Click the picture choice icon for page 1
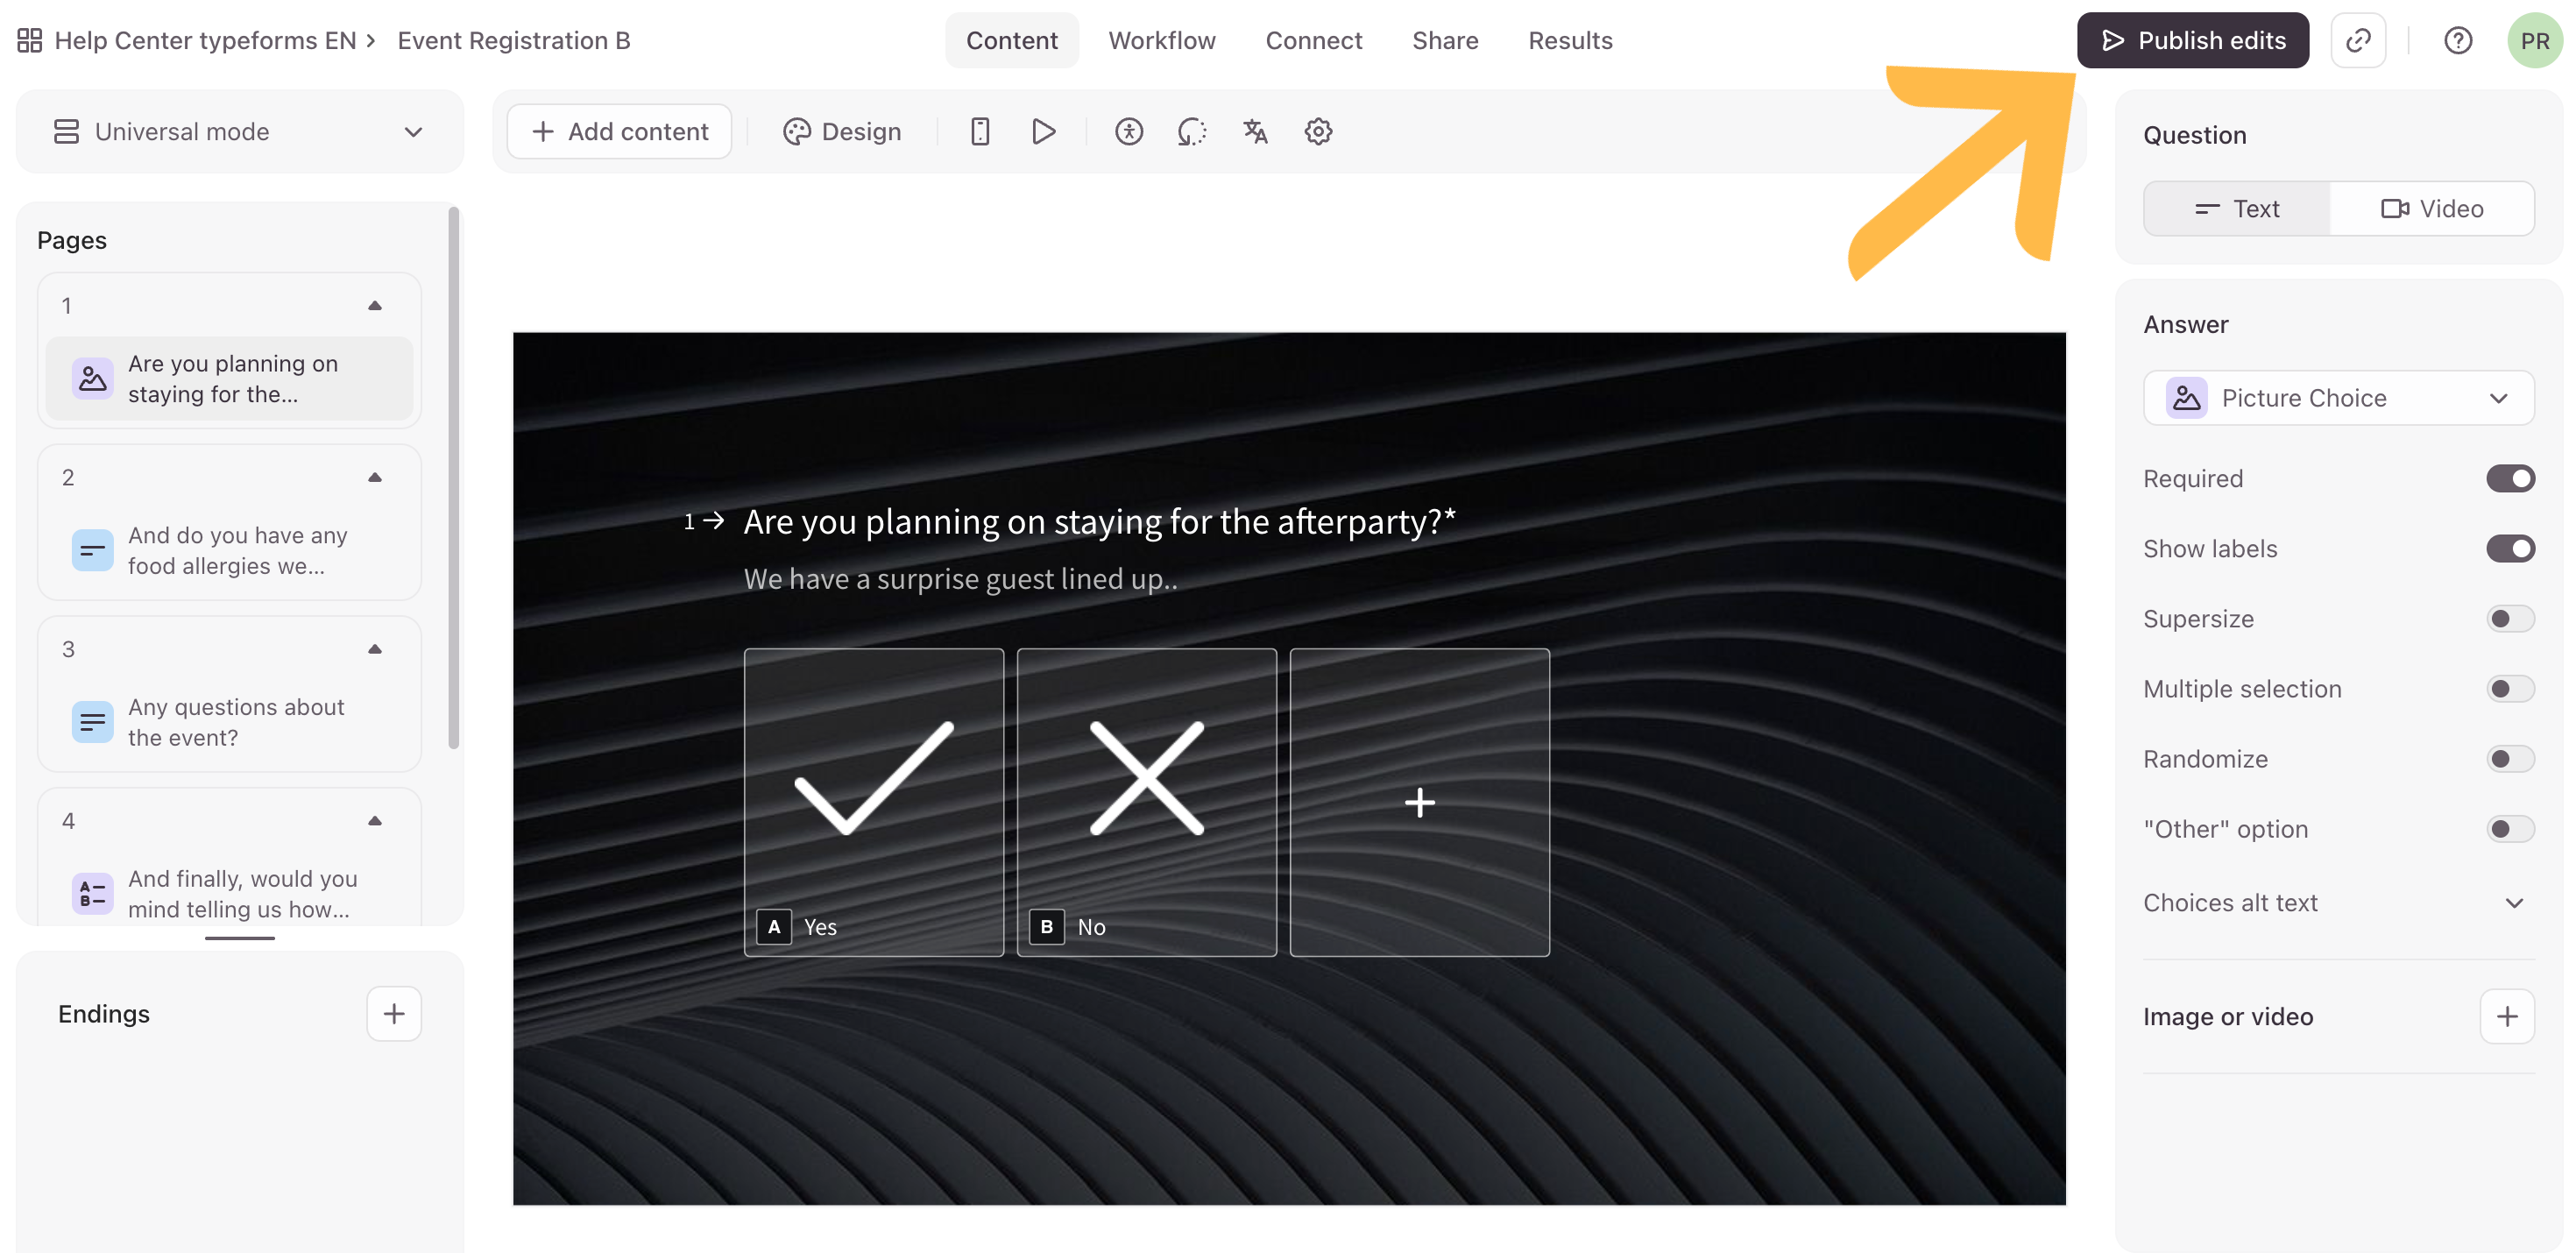 point(92,379)
